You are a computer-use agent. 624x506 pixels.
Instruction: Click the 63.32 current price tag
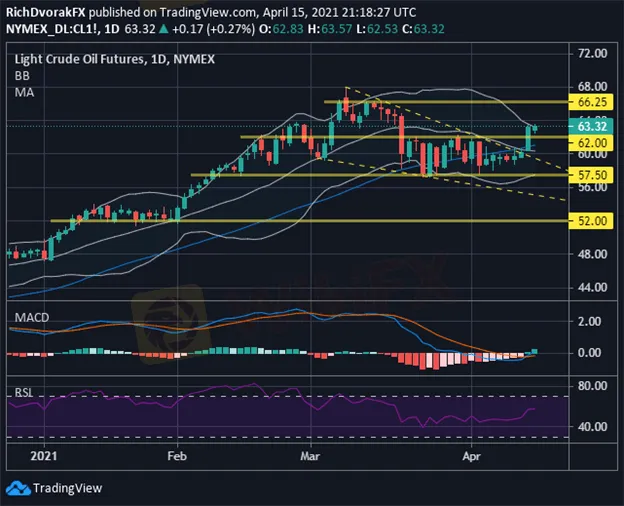[x=594, y=127]
